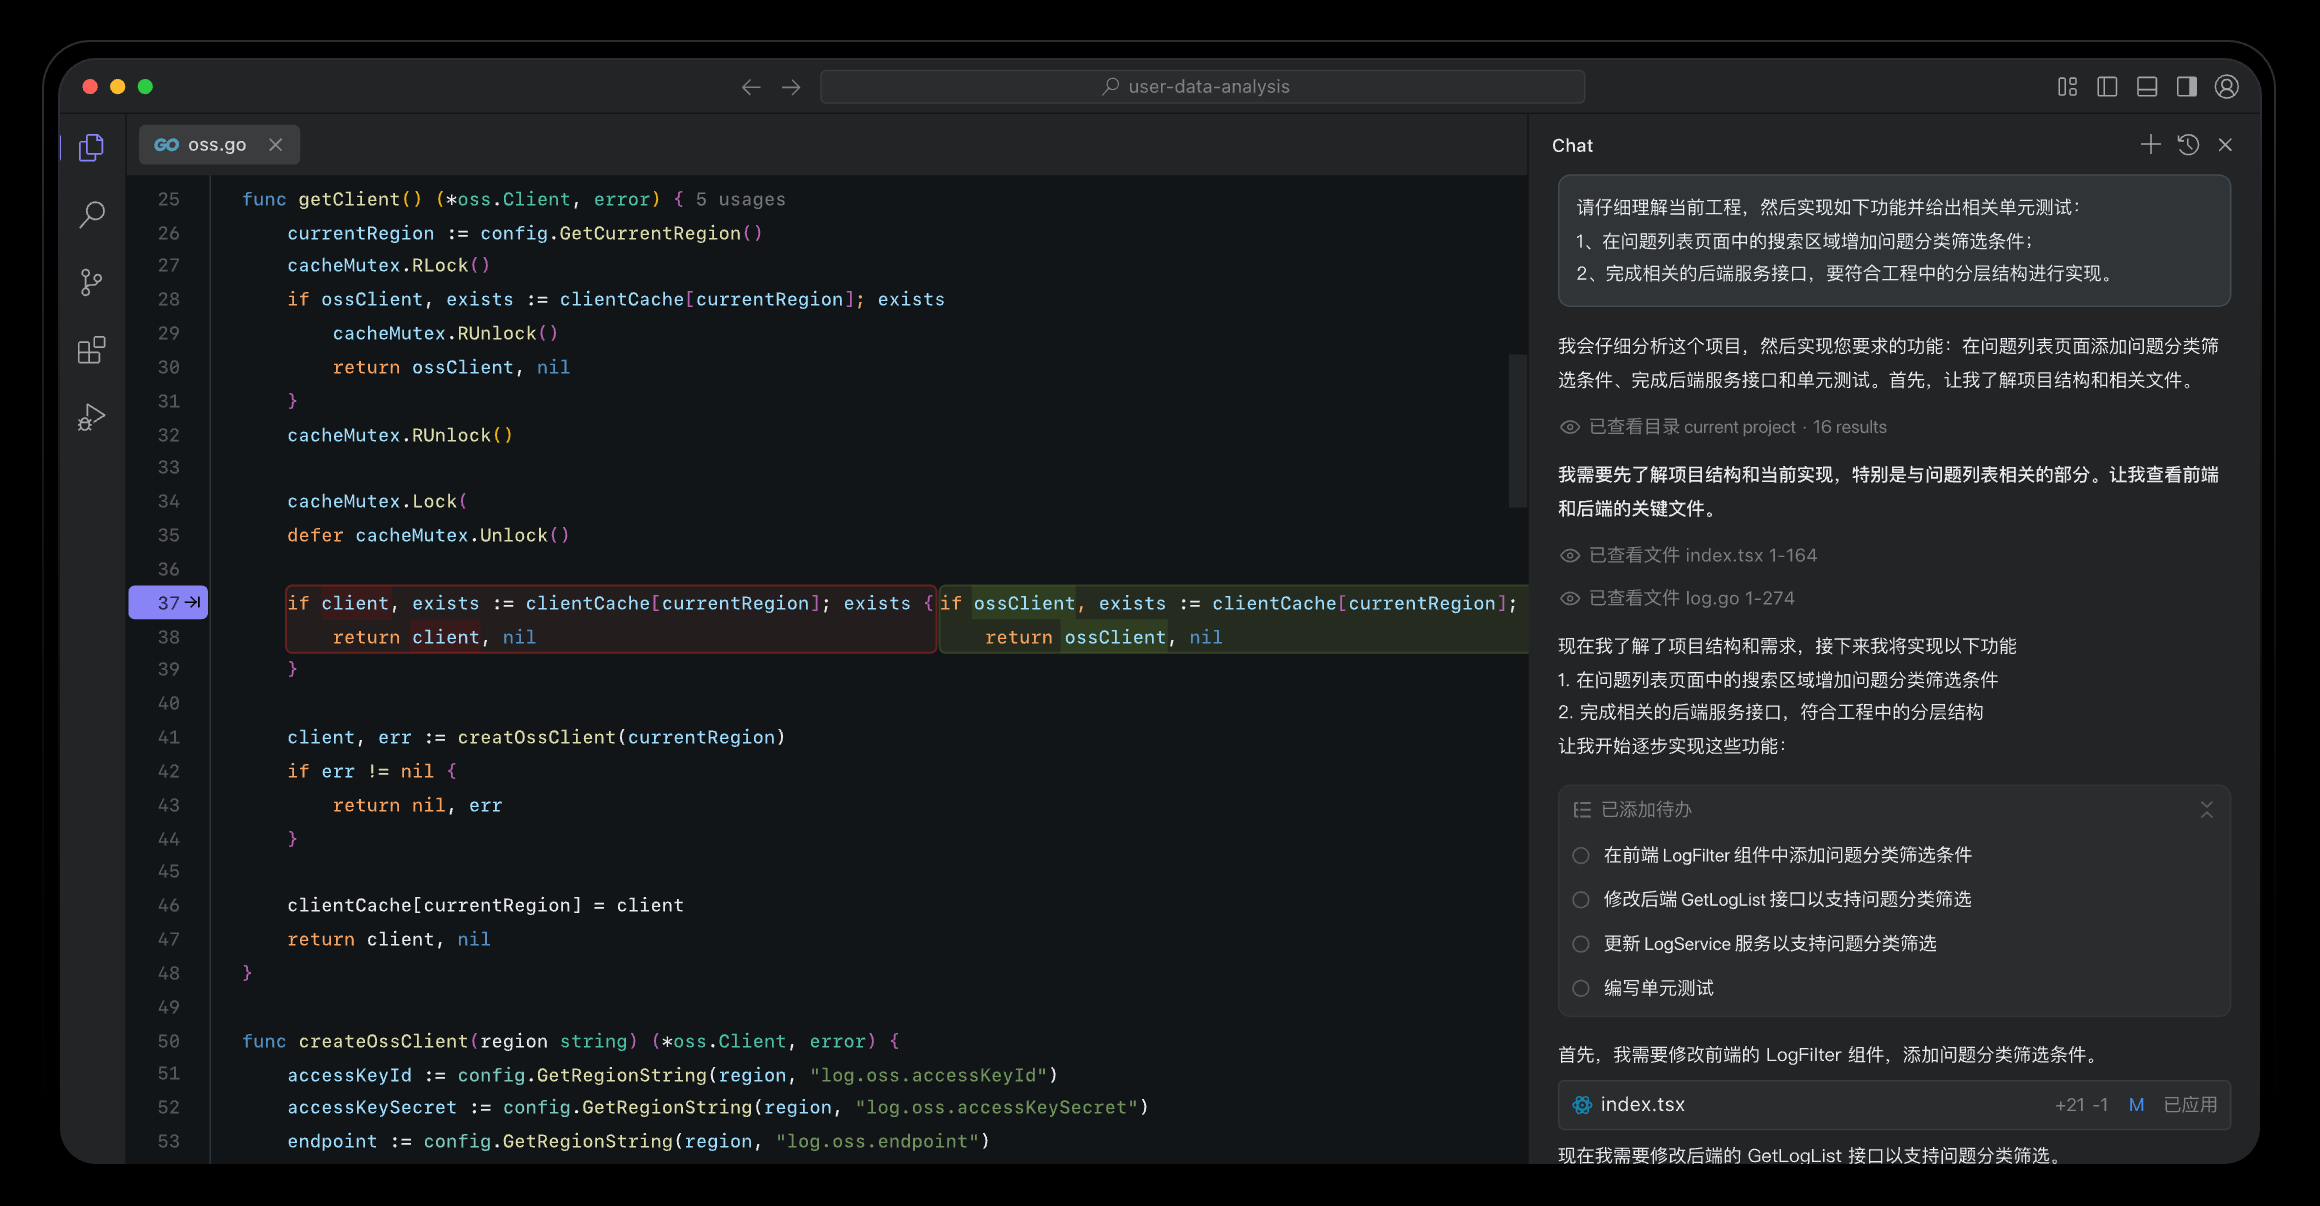The image size is (2320, 1206).
Task: Check the 编写单元测试 todo circle
Action: [x=1581, y=988]
